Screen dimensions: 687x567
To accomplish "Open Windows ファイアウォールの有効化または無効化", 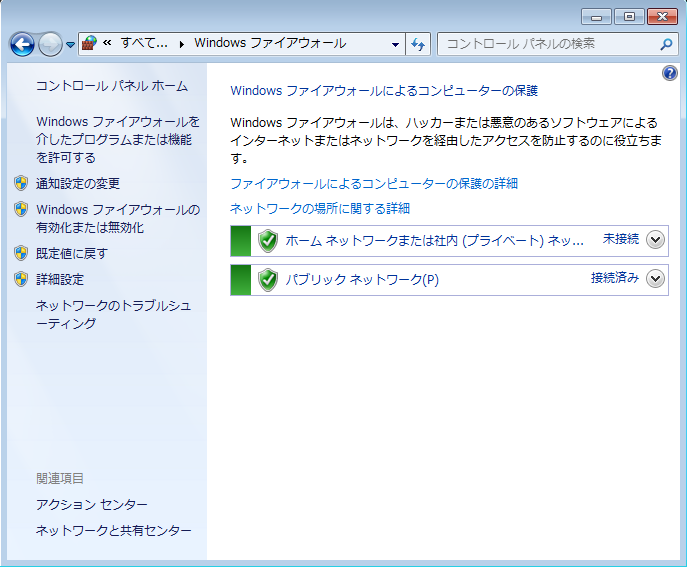I will click(x=118, y=218).
